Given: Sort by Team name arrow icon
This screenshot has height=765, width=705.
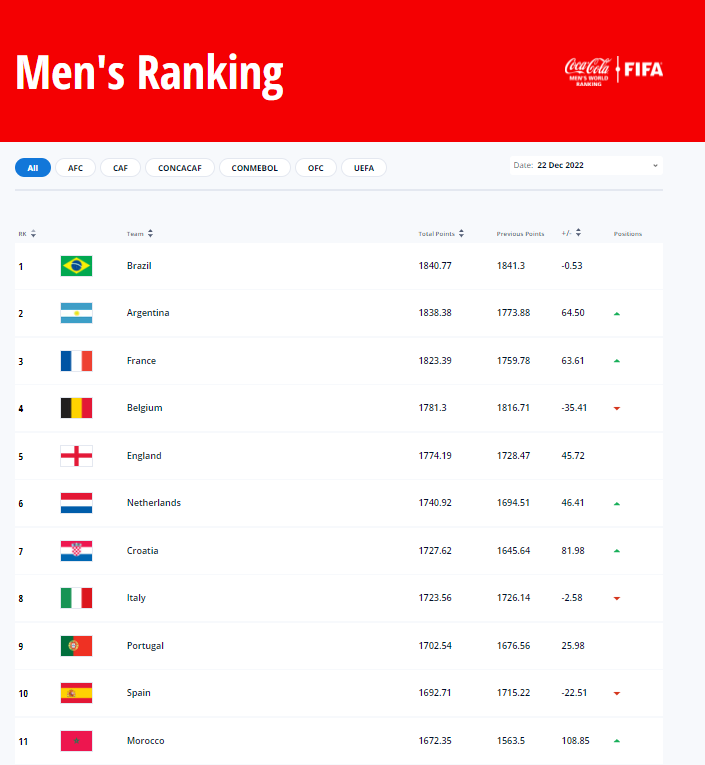Looking at the screenshot, I should pos(151,234).
